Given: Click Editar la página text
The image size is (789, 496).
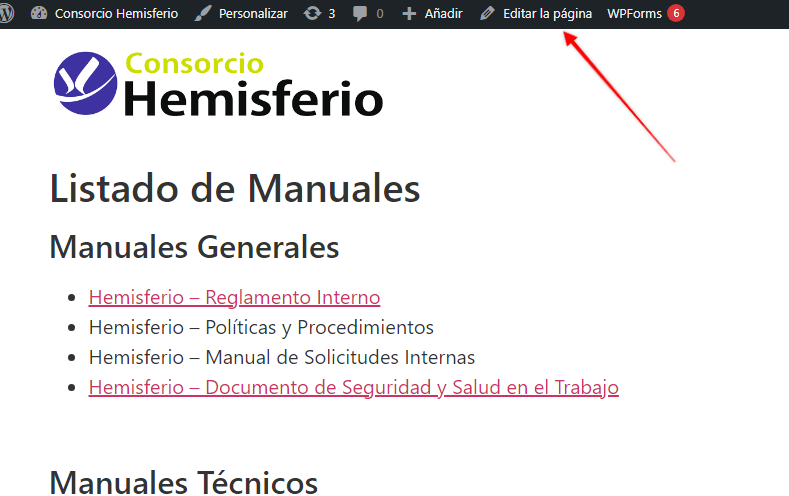Looking at the screenshot, I should 547,14.
